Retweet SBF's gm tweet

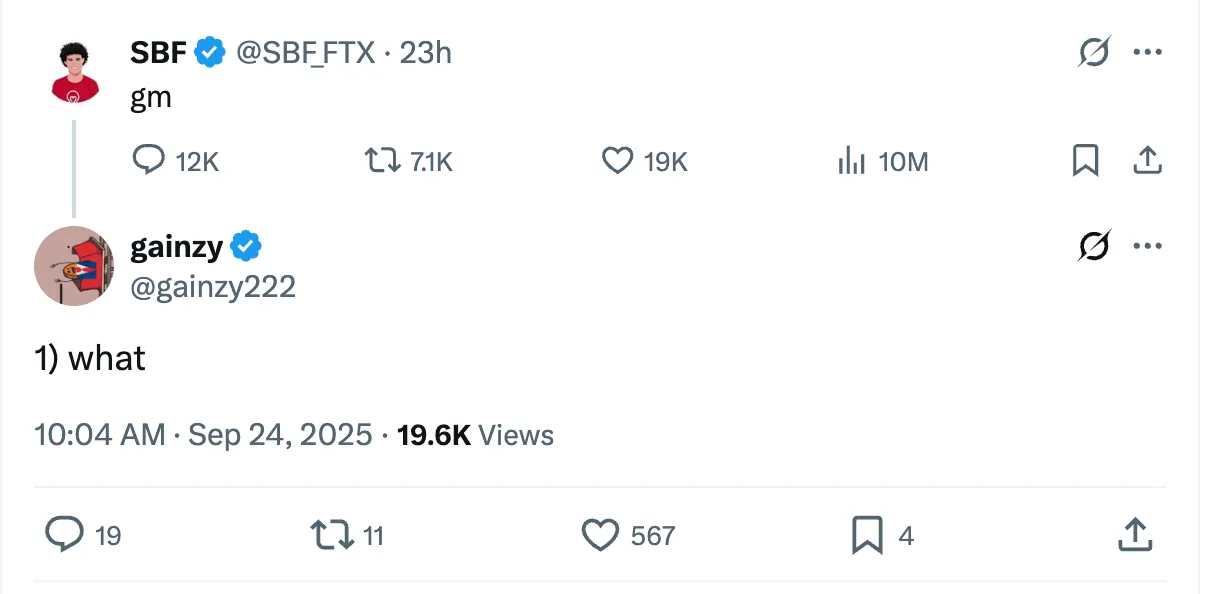408,160
